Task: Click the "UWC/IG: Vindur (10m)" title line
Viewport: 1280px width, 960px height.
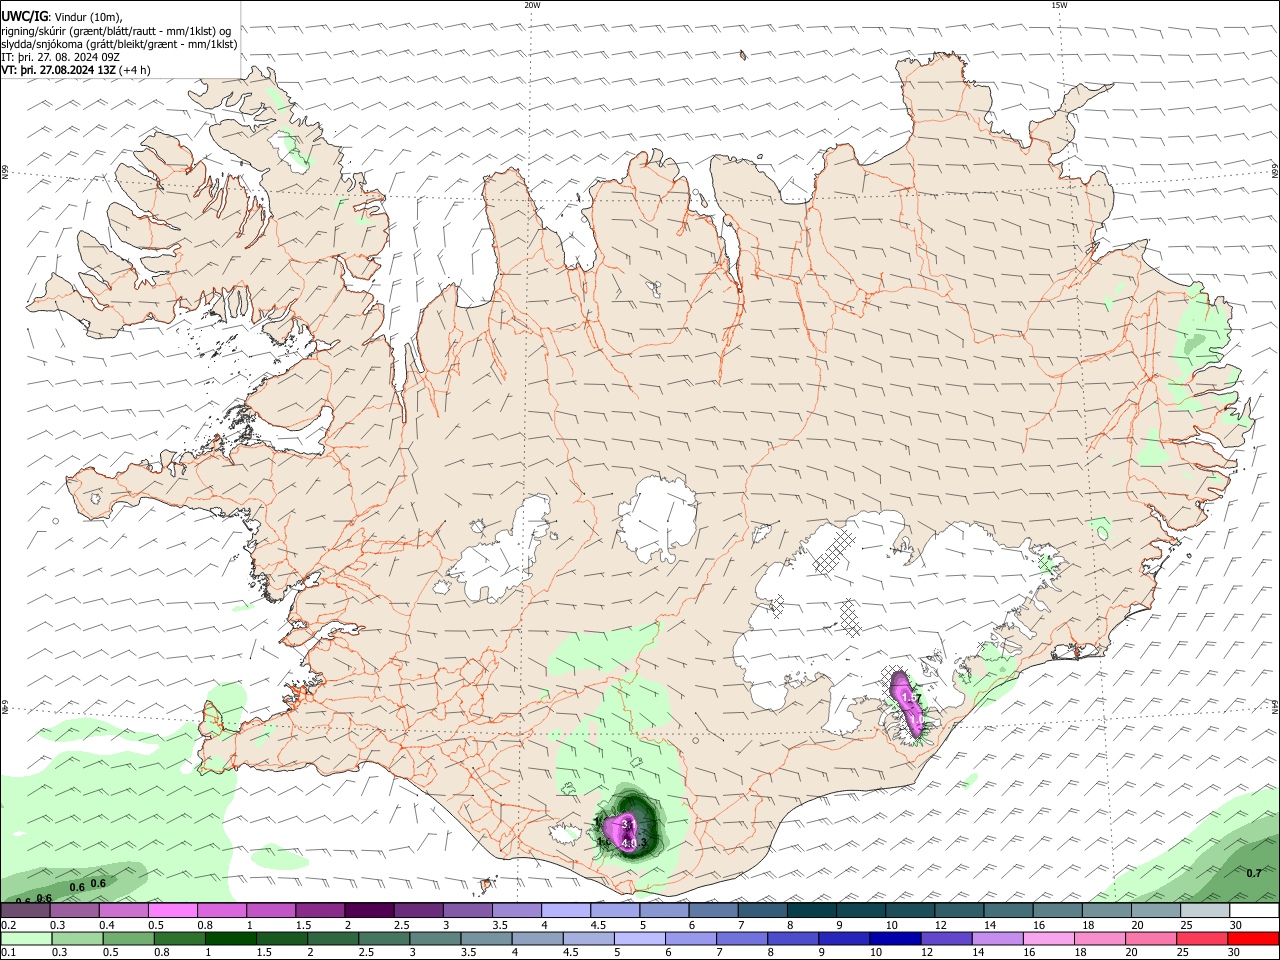Action: coord(62,17)
